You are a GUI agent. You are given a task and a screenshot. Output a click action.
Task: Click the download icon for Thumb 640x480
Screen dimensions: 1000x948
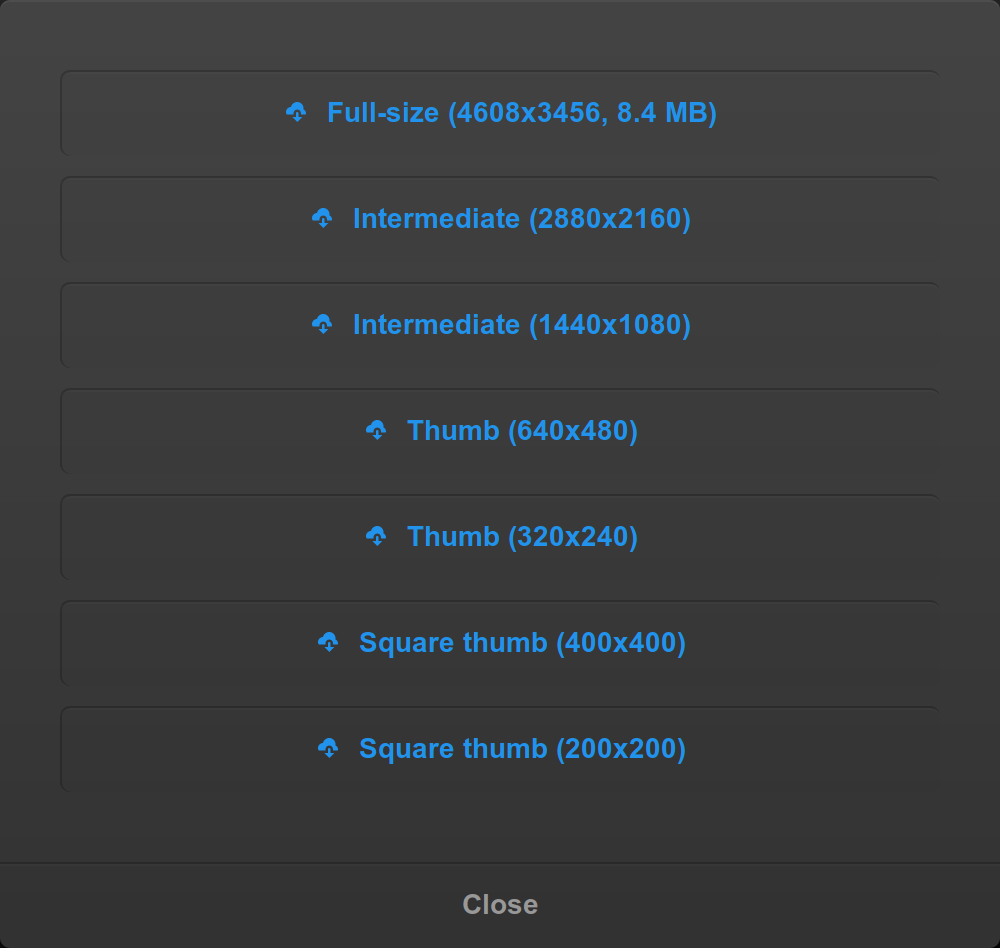[x=377, y=431]
